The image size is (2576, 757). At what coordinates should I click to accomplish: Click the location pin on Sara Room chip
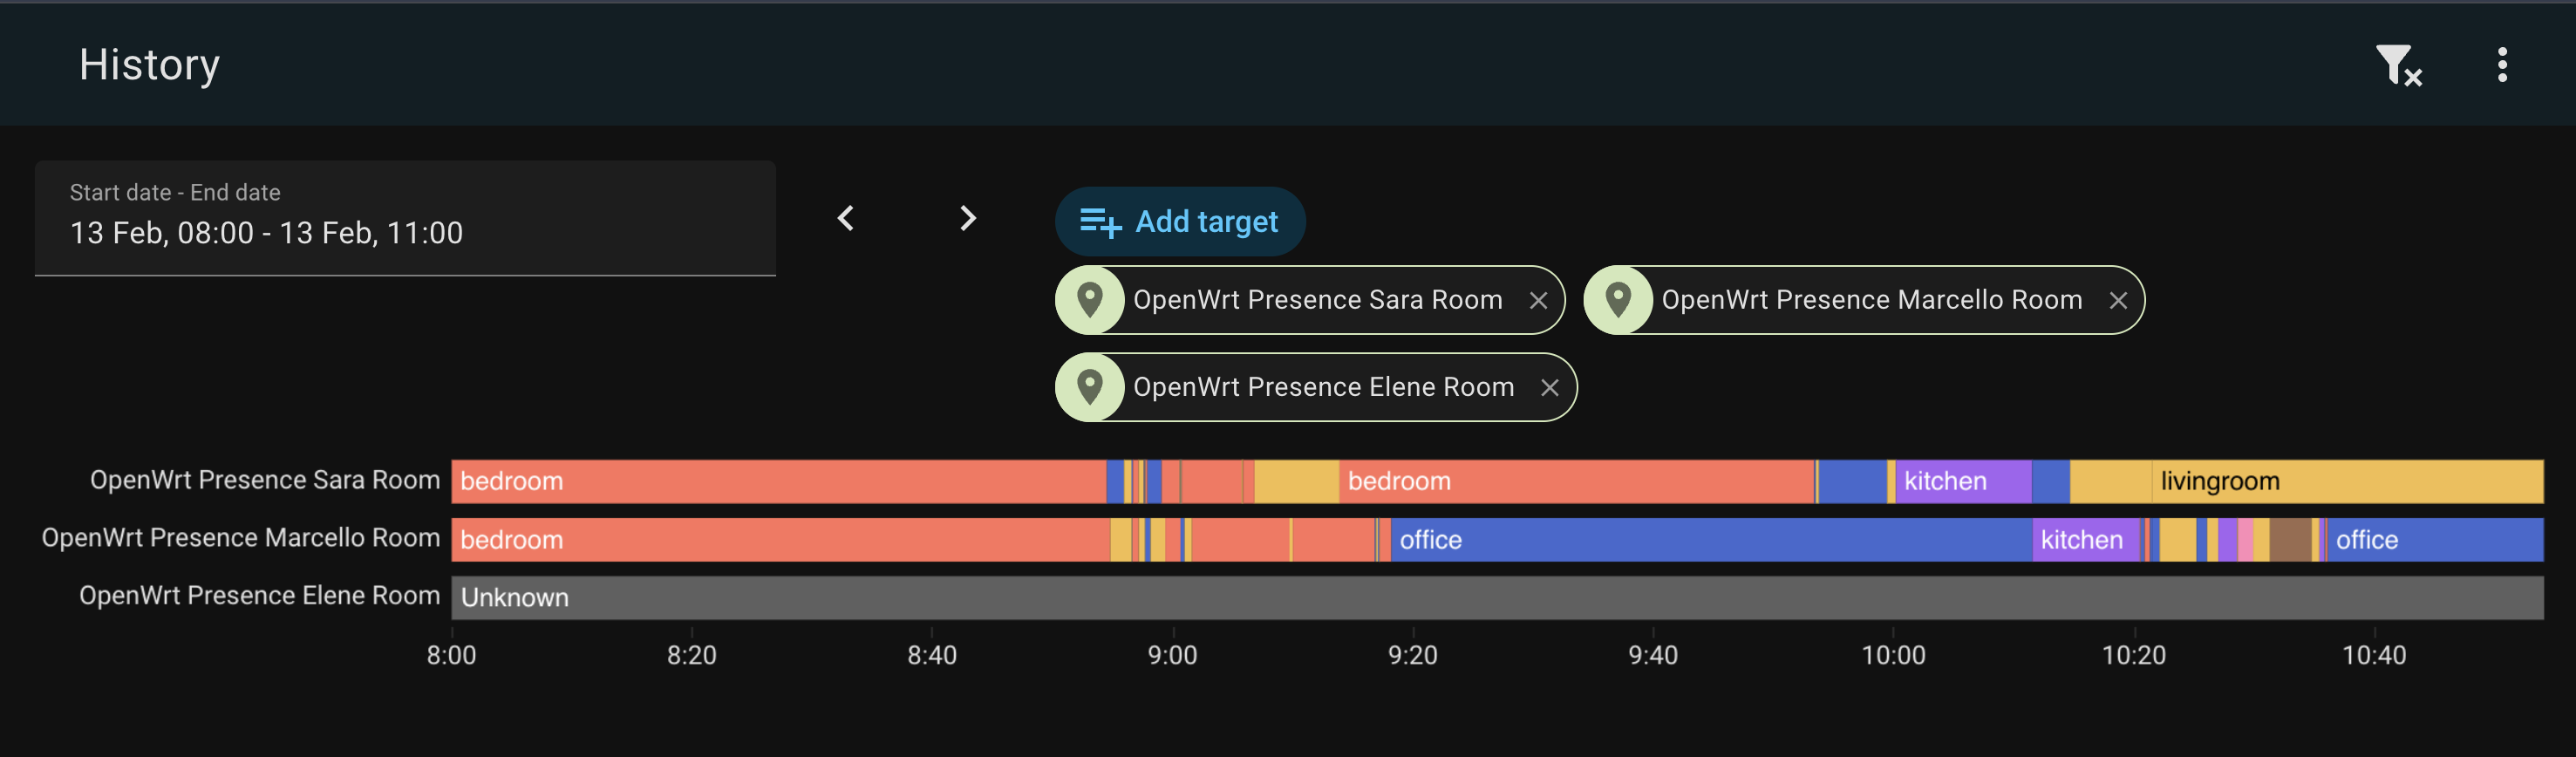[1091, 300]
